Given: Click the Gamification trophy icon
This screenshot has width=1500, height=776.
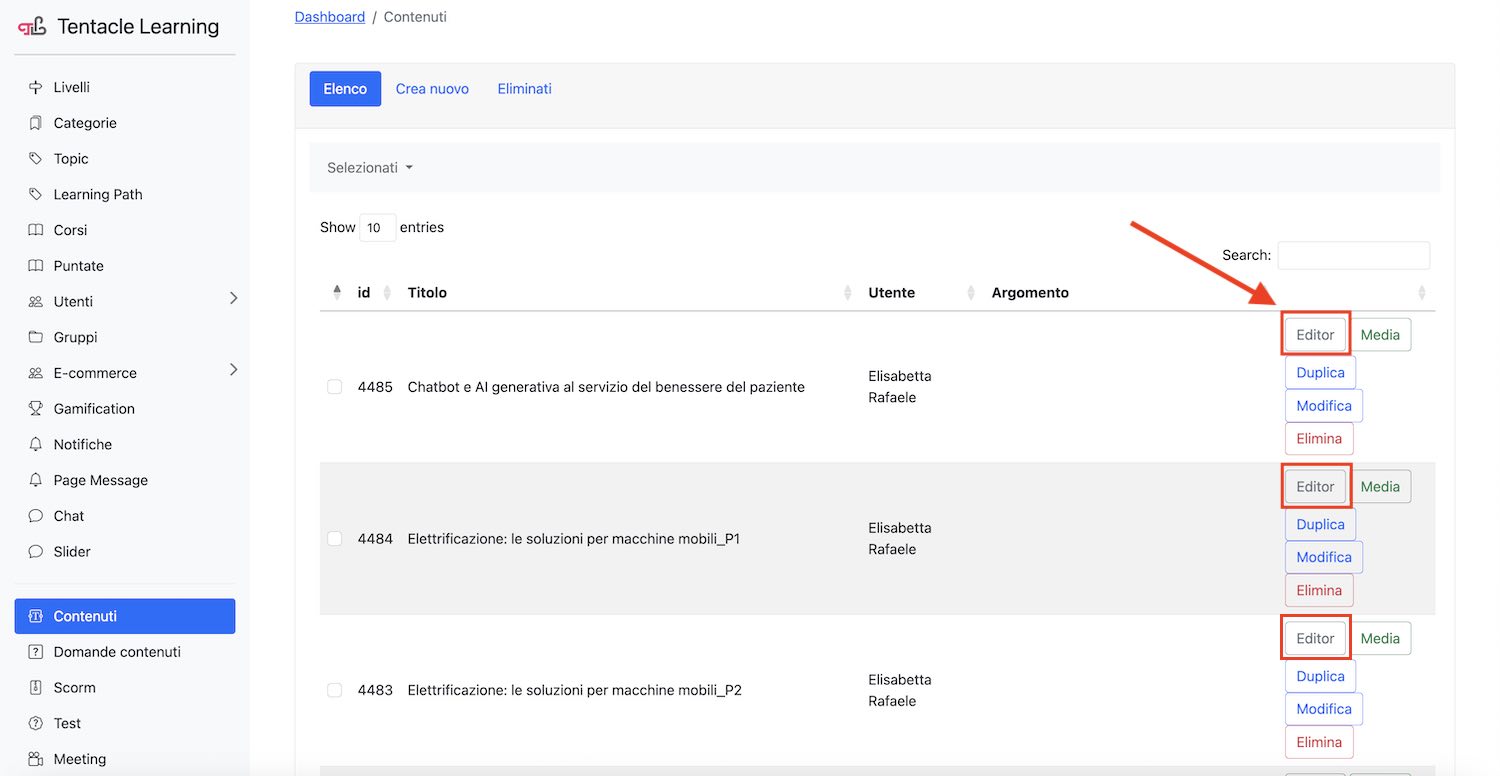Looking at the screenshot, I should click(36, 408).
